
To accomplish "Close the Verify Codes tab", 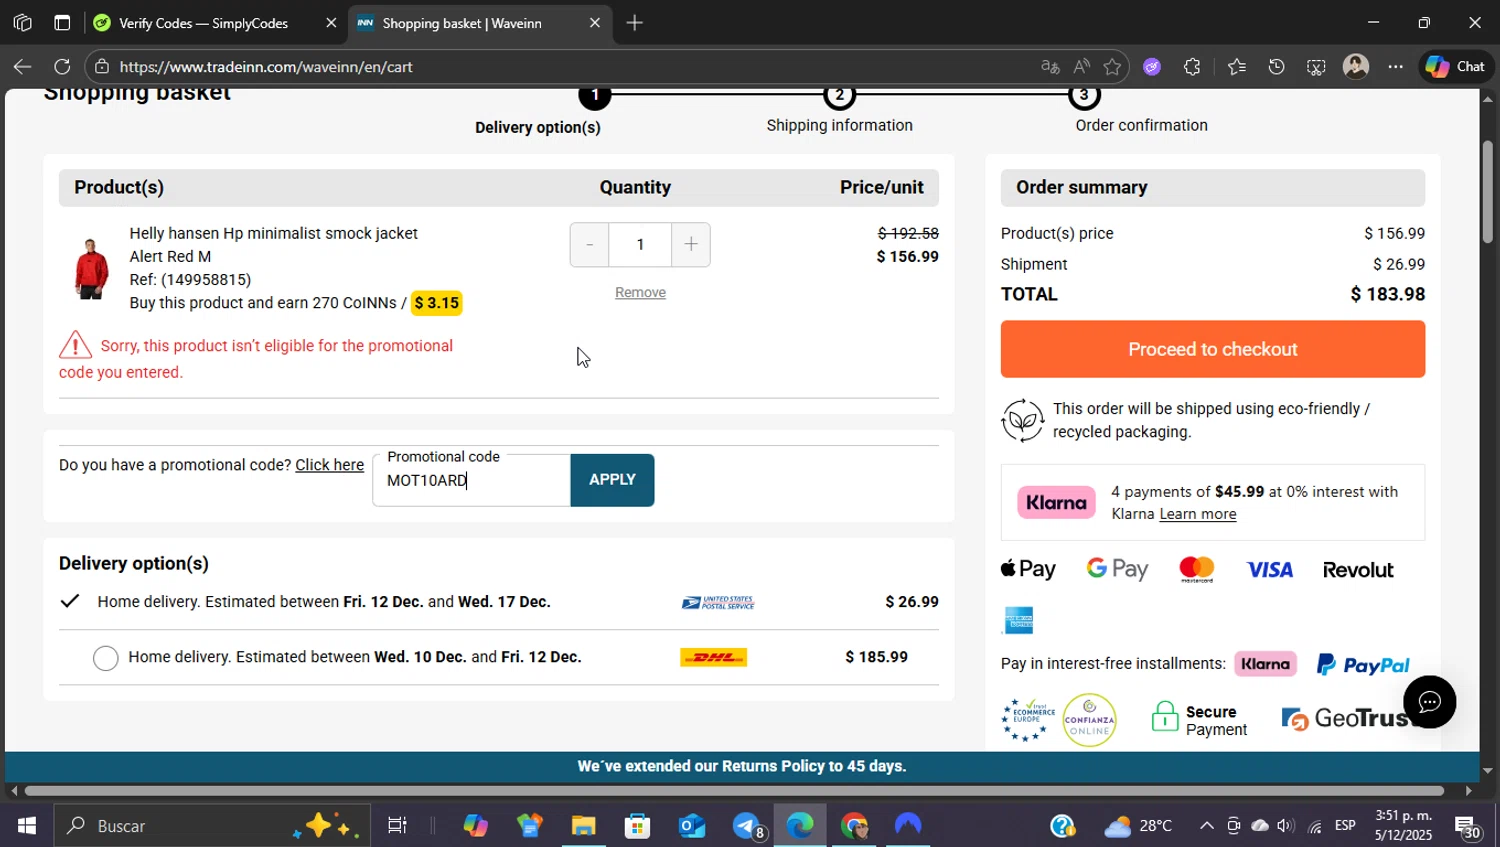I will pyautogui.click(x=331, y=23).
